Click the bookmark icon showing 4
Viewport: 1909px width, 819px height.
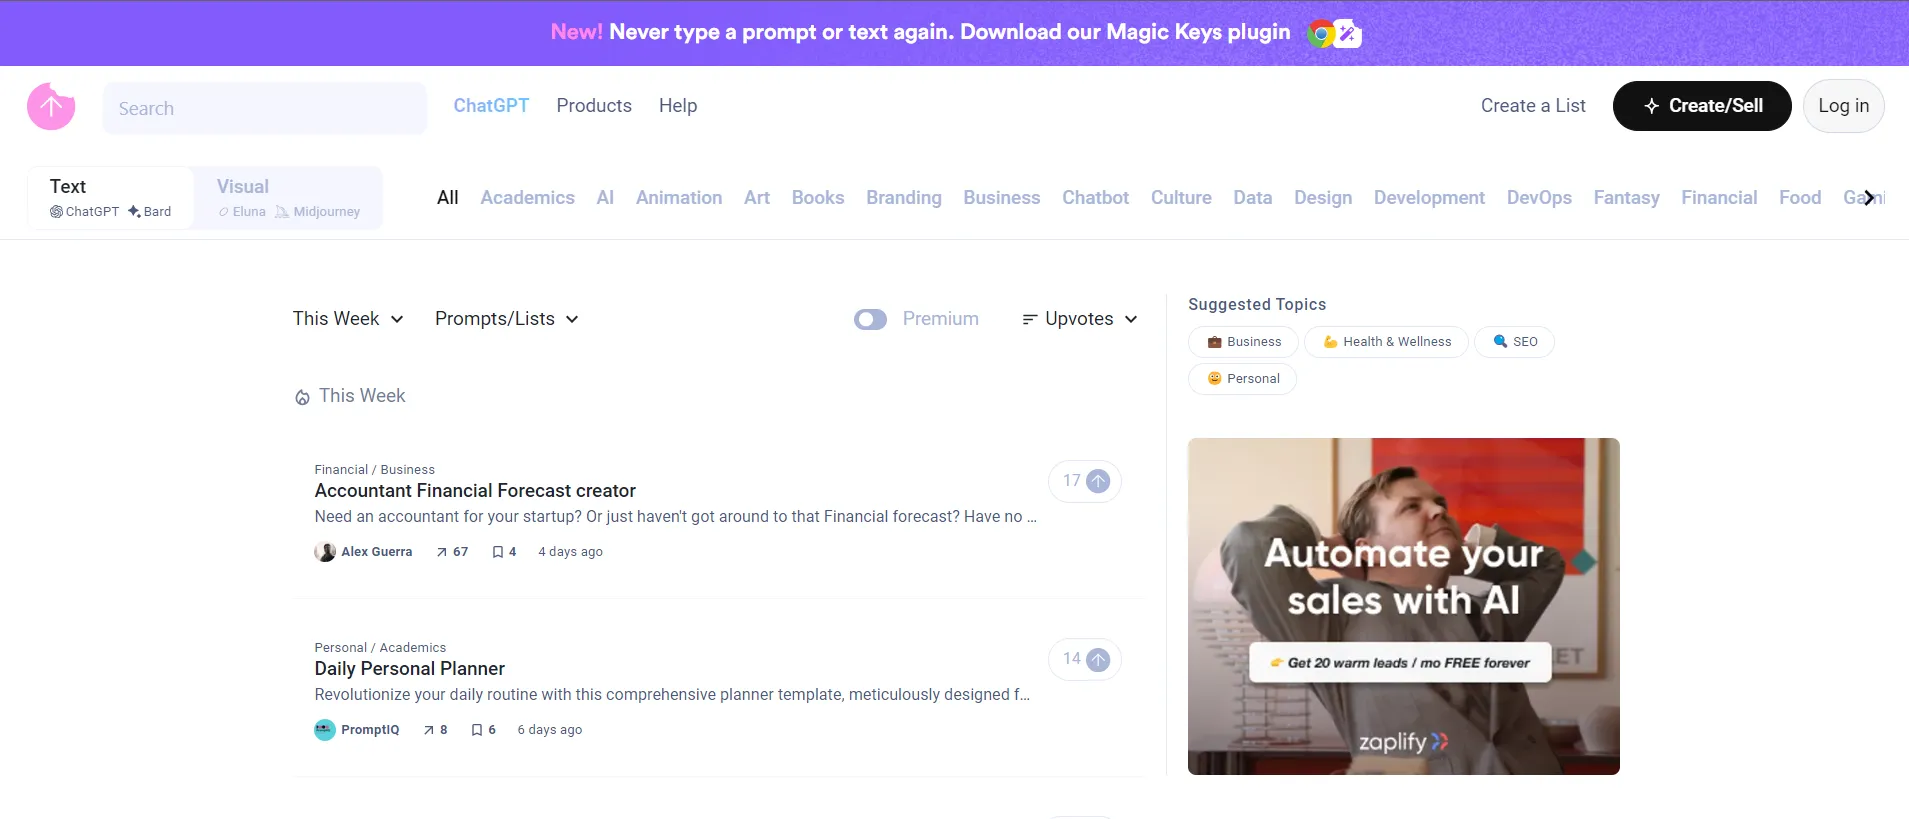[x=498, y=552]
